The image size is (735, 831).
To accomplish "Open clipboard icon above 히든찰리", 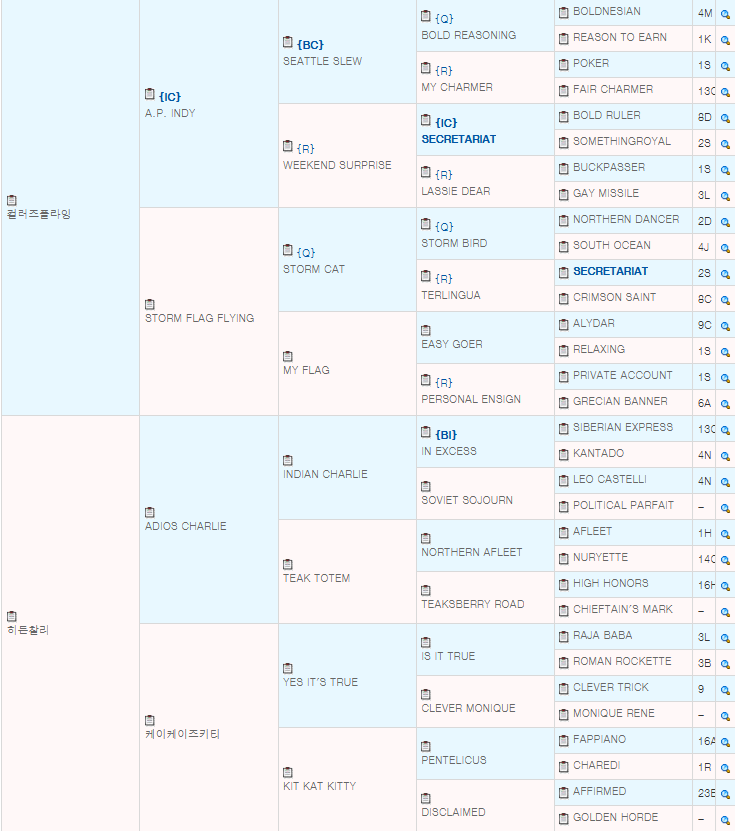I will [x=12, y=616].
